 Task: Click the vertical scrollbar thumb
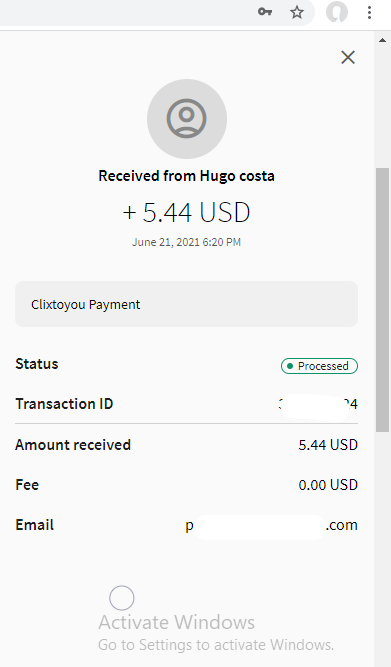click(x=382, y=300)
